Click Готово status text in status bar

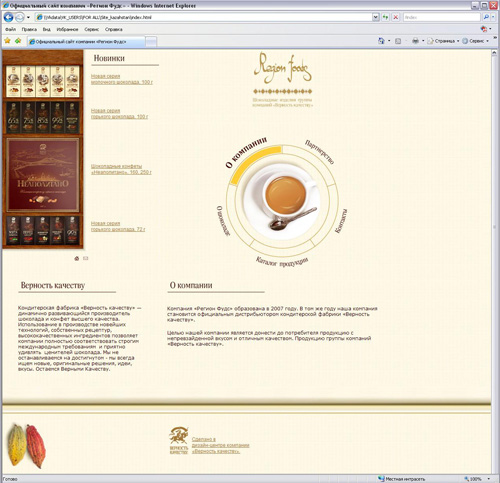tap(10, 479)
